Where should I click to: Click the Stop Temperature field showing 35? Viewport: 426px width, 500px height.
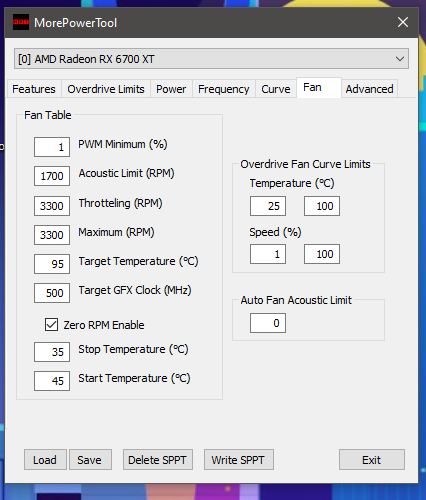coord(52,352)
